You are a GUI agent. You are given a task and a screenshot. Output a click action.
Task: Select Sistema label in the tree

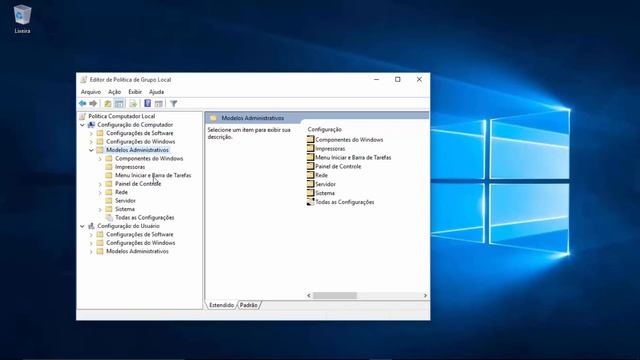click(124, 209)
